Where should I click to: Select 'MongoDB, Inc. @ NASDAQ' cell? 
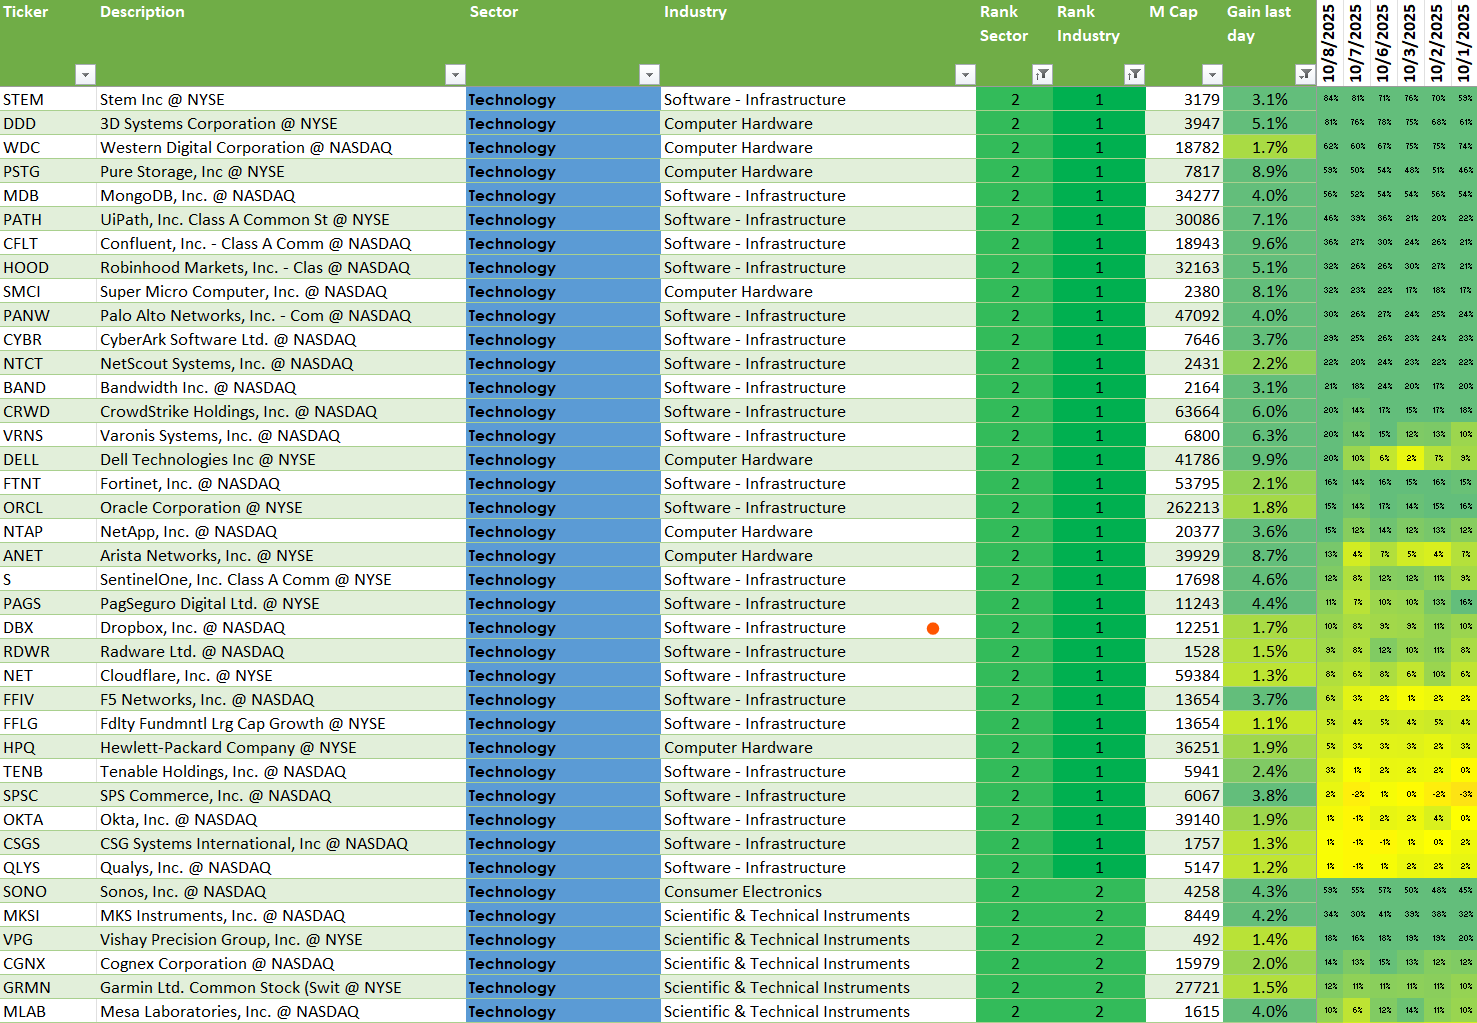pos(281,195)
